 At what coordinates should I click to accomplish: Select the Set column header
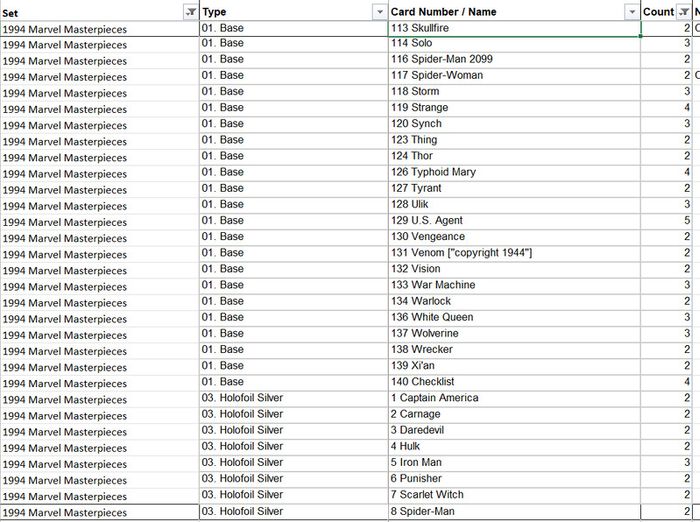point(100,12)
